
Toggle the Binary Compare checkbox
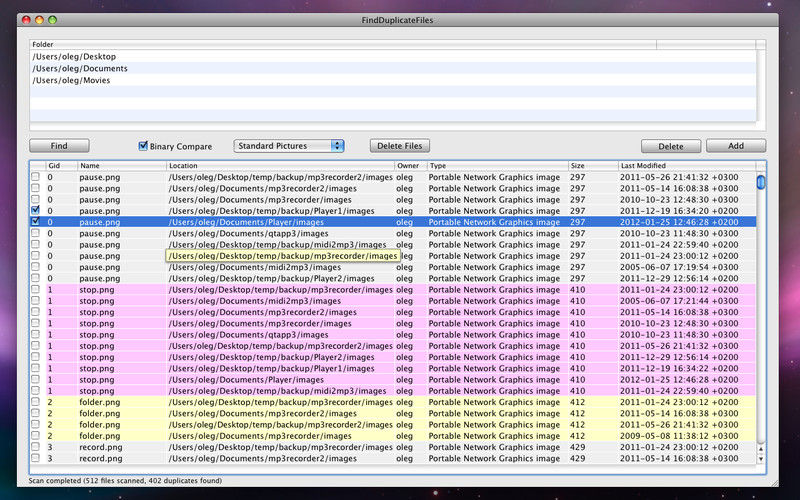click(143, 146)
